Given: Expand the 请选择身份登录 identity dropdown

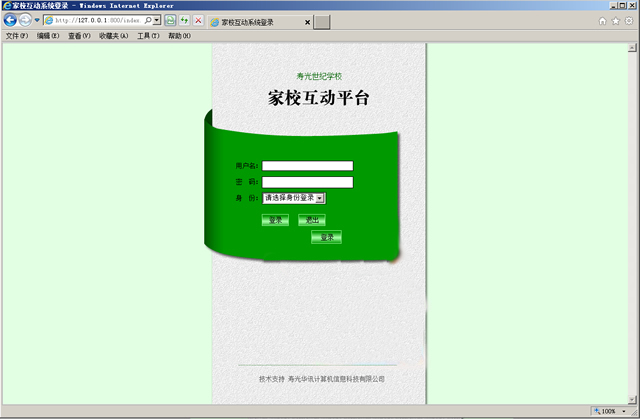Looking at the screenshot, I should [x=320, y=198].
